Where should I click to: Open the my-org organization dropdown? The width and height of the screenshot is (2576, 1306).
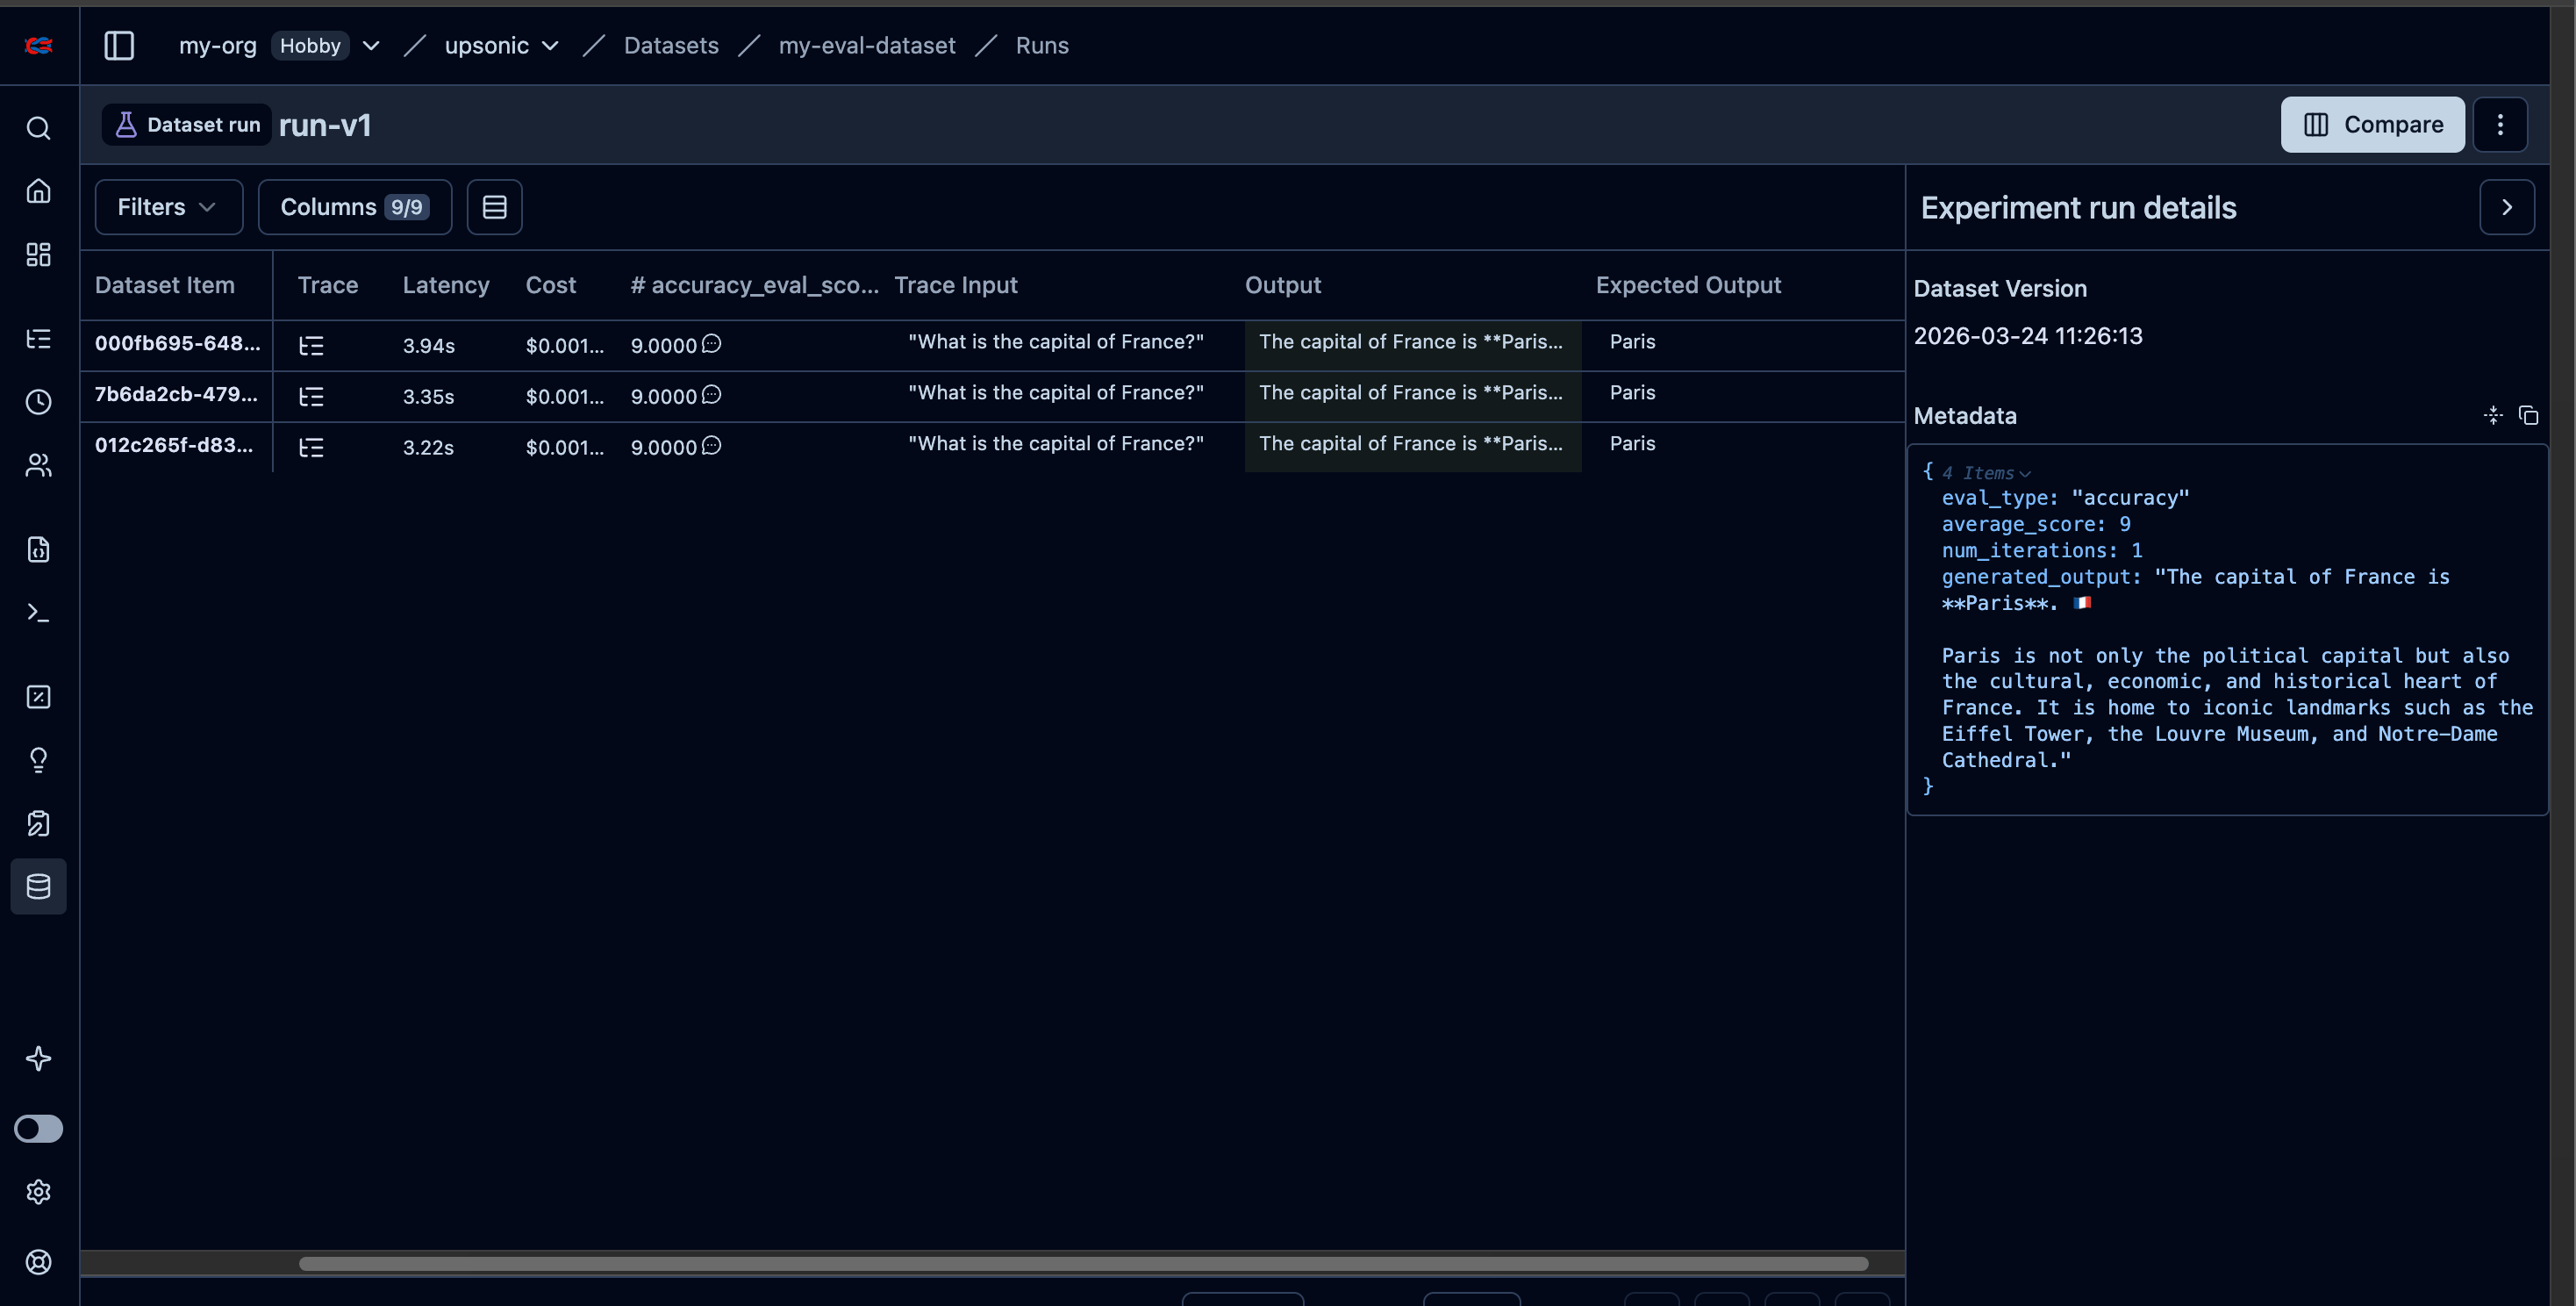coord(371,45)
